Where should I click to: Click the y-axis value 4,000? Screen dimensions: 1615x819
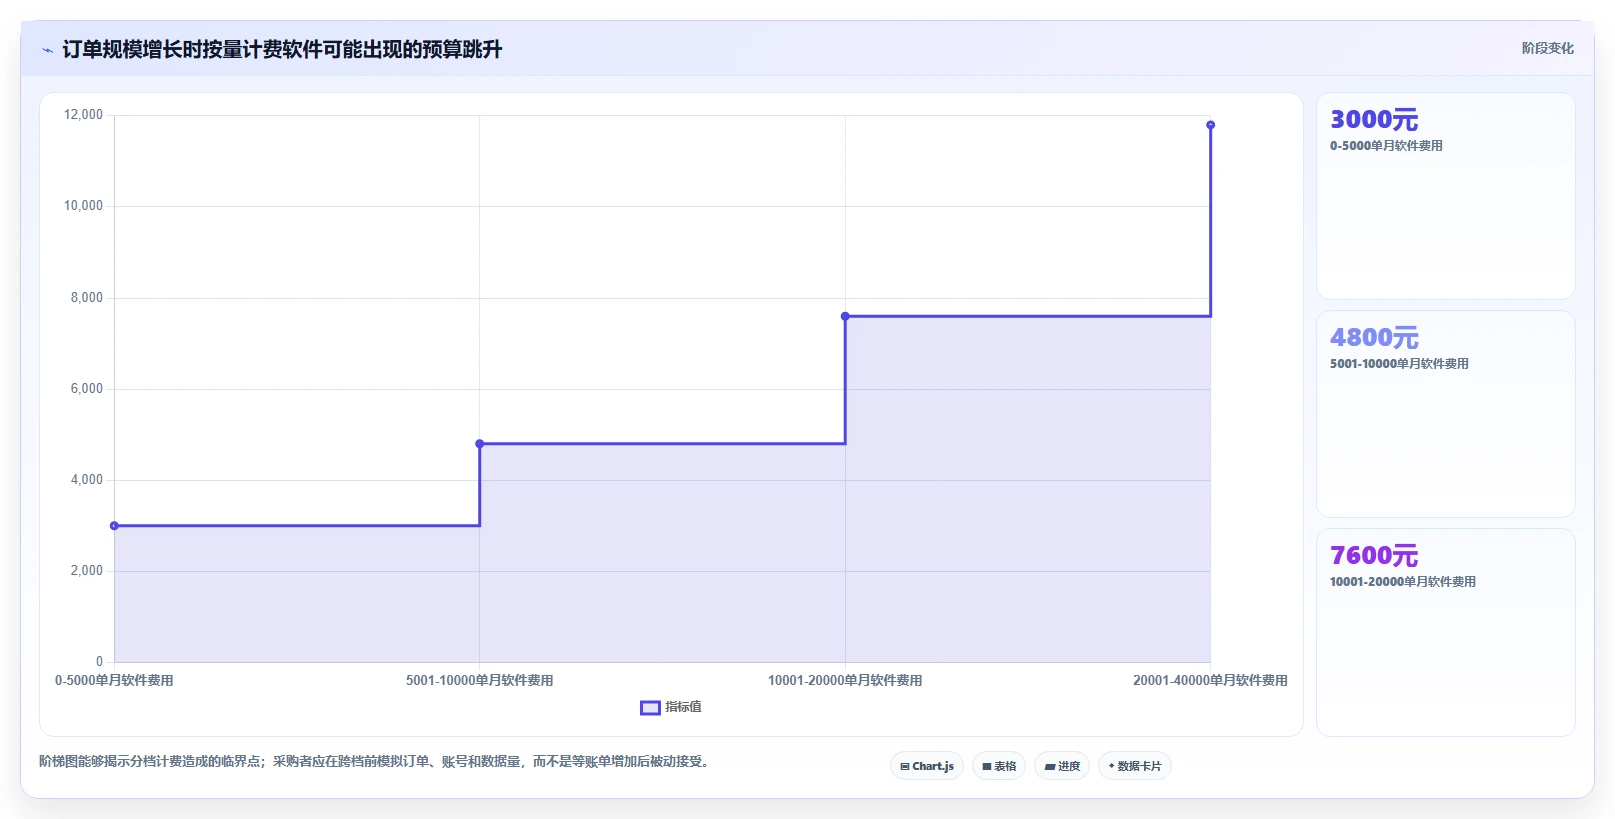[x=87, y=480]
